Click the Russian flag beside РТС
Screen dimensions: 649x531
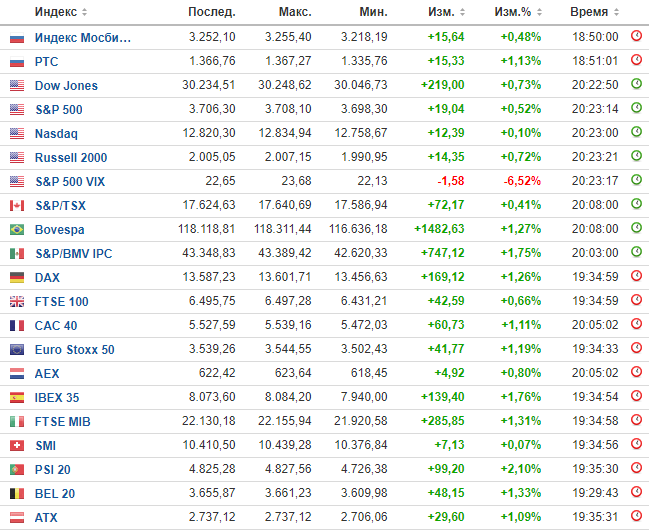(17, 62)
